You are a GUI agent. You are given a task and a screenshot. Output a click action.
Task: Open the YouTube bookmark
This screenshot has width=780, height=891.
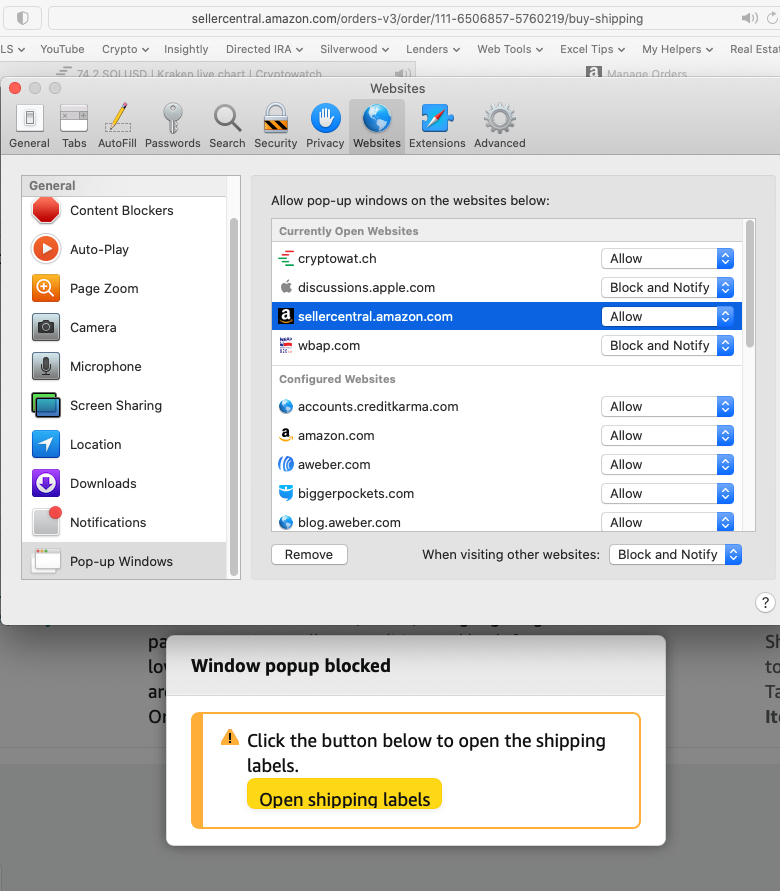click(x=62, y=49)
